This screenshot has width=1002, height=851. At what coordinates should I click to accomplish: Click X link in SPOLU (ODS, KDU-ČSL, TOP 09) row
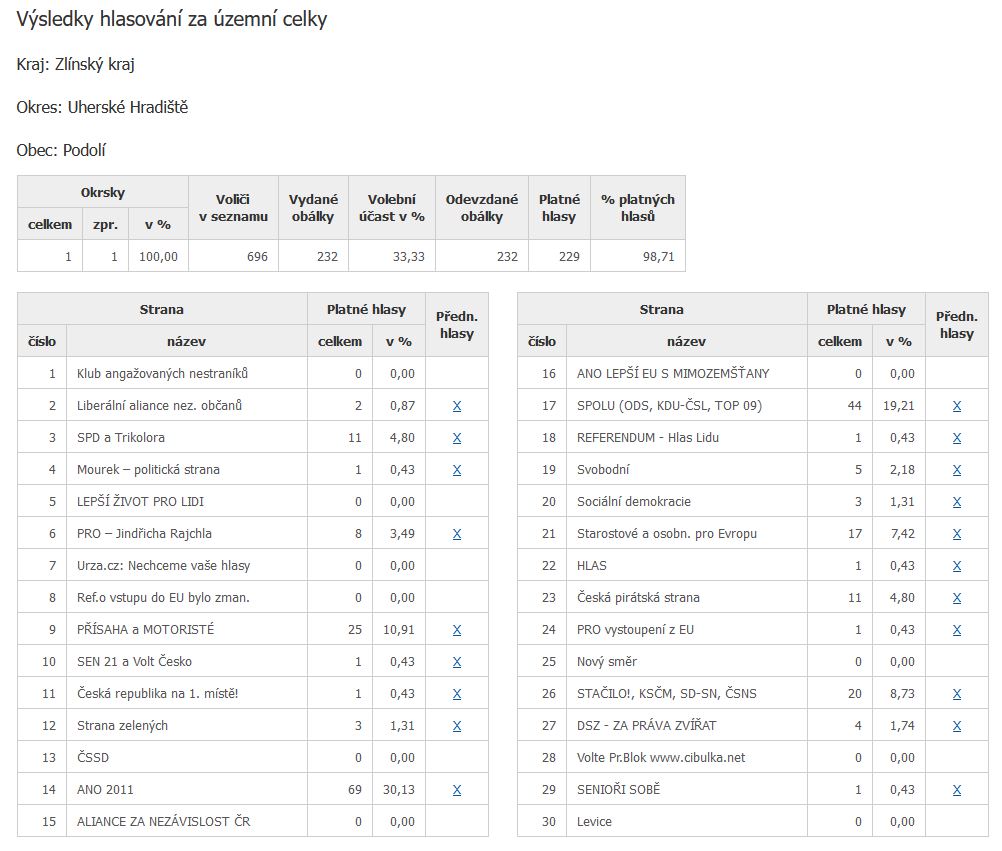(957, 406)
